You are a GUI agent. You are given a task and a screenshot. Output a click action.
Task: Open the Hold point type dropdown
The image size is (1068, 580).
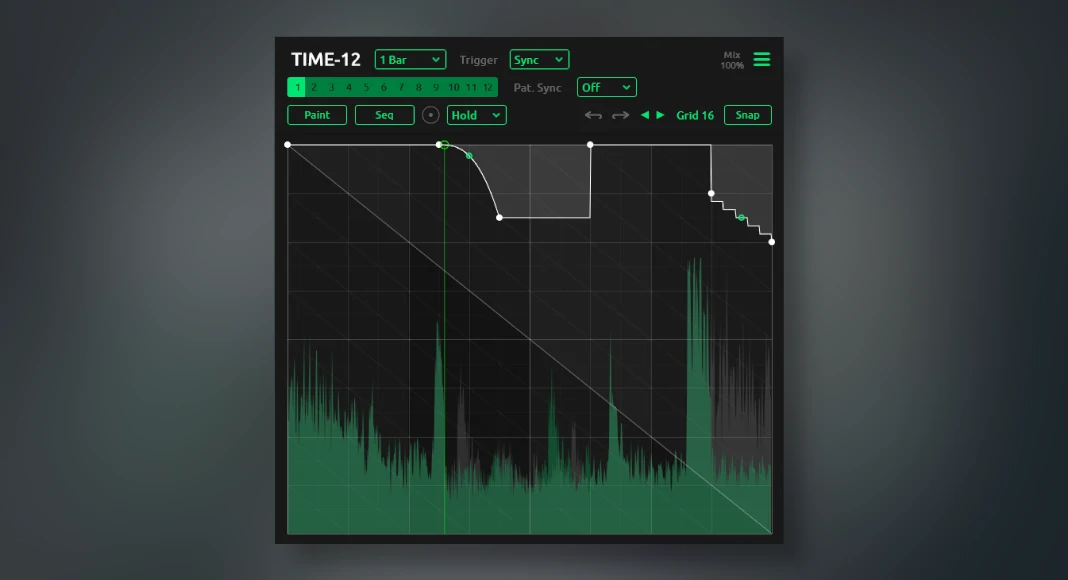click(x=476, y=115)
